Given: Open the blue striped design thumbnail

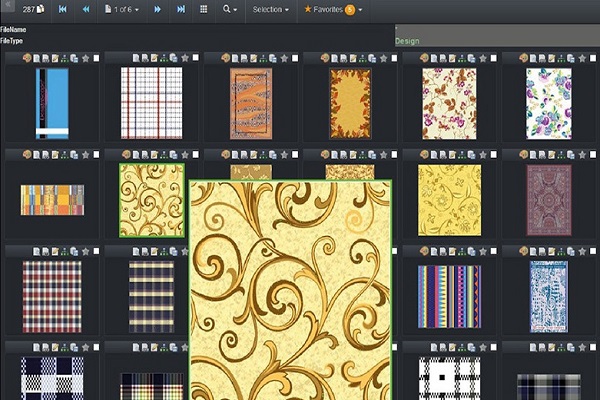Looking at the screenshot, I should (x=52, y=103).
